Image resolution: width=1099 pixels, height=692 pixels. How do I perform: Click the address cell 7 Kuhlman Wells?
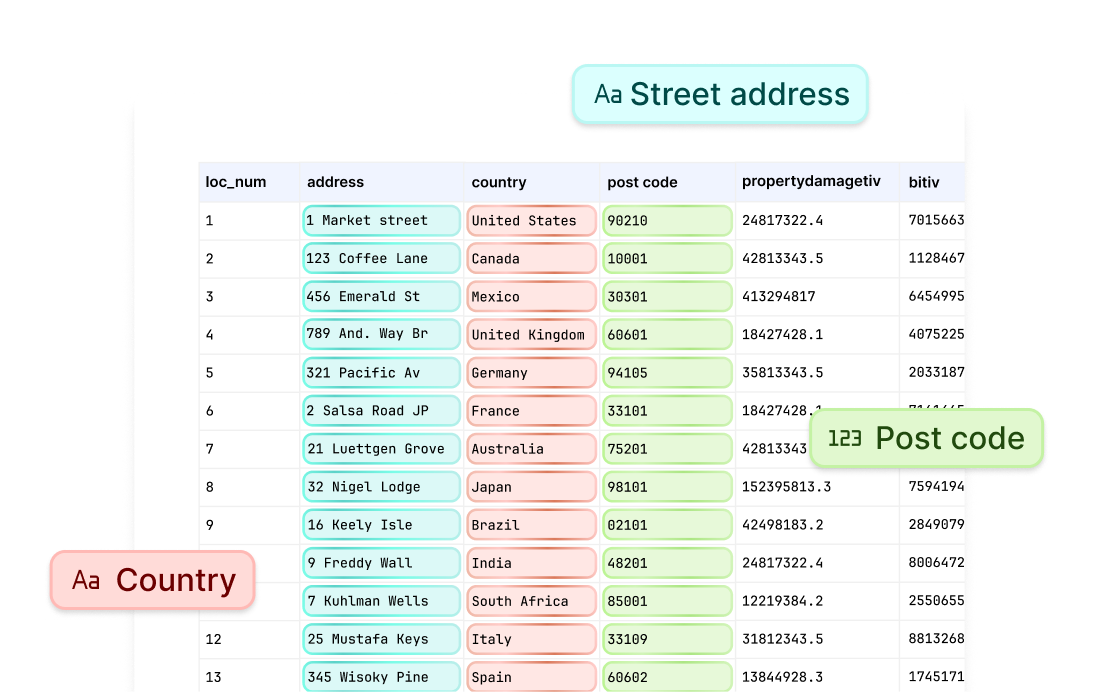click(381, 601)
